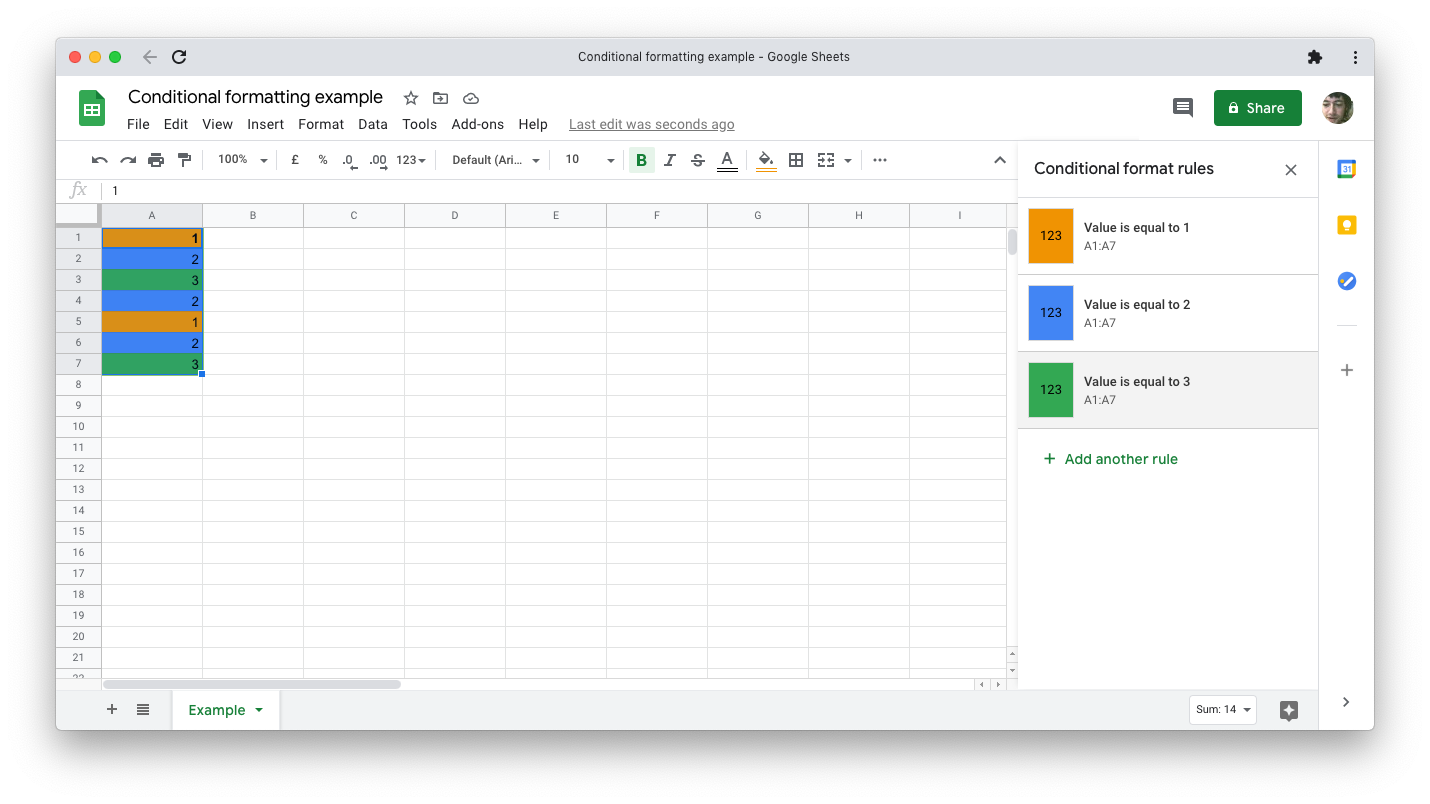Open the fill colour bucket tool
The image size is (1430, 804).
pos(766,160)
